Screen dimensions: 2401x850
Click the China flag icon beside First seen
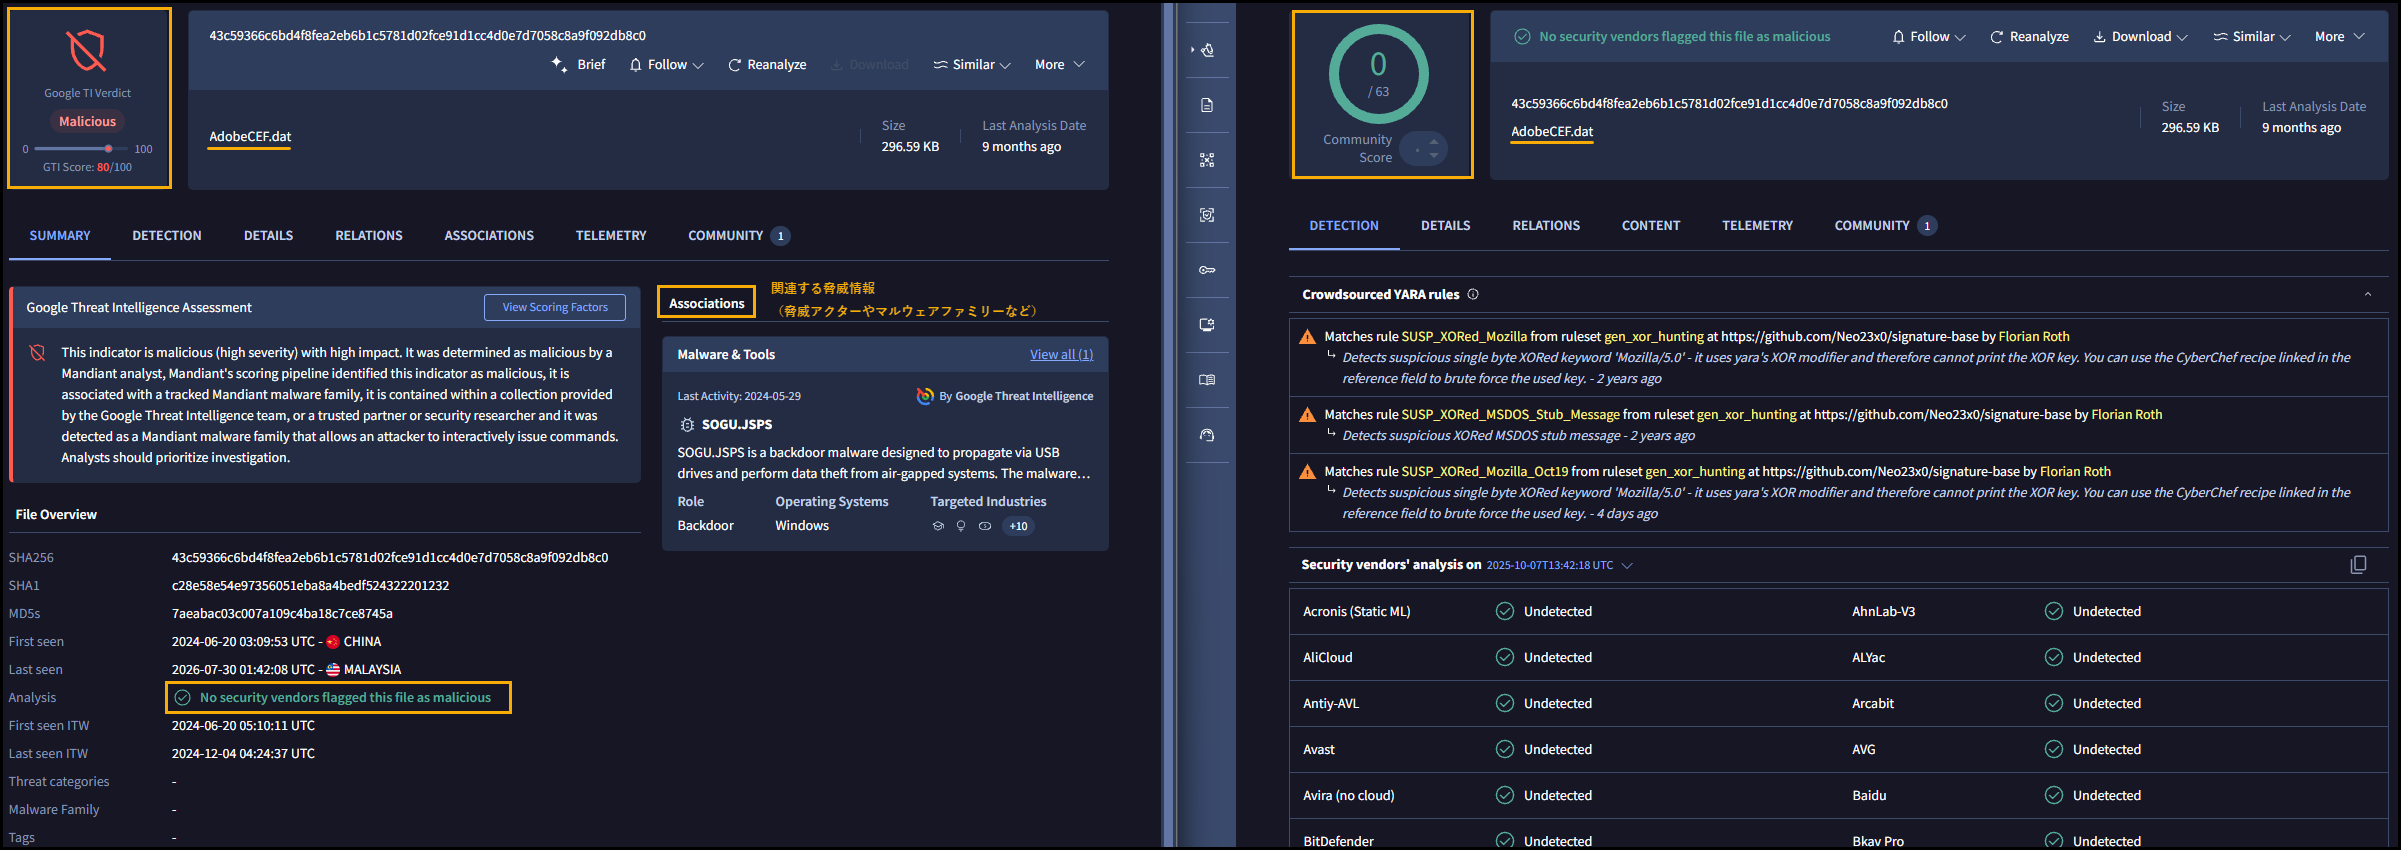coord(333,642)
